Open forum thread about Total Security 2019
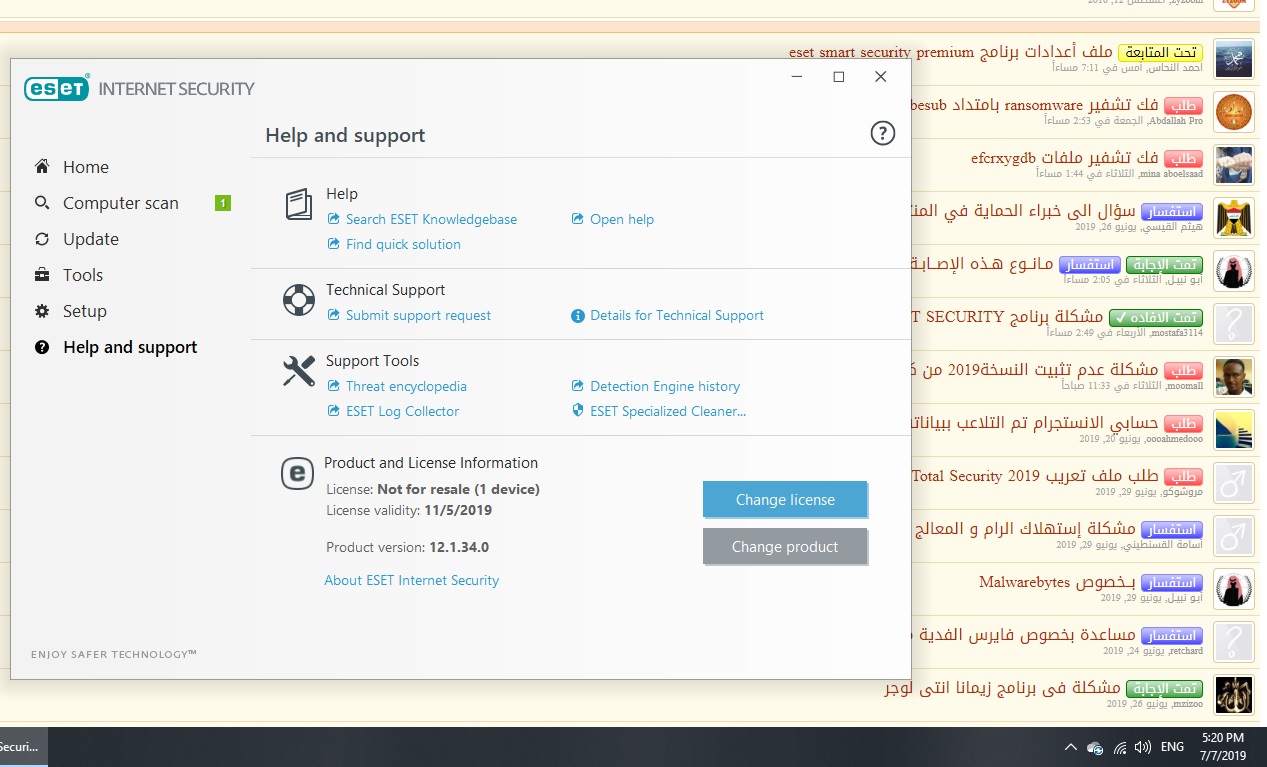Viewport: 1267px width, 767px height. [x=1035, y=476]
